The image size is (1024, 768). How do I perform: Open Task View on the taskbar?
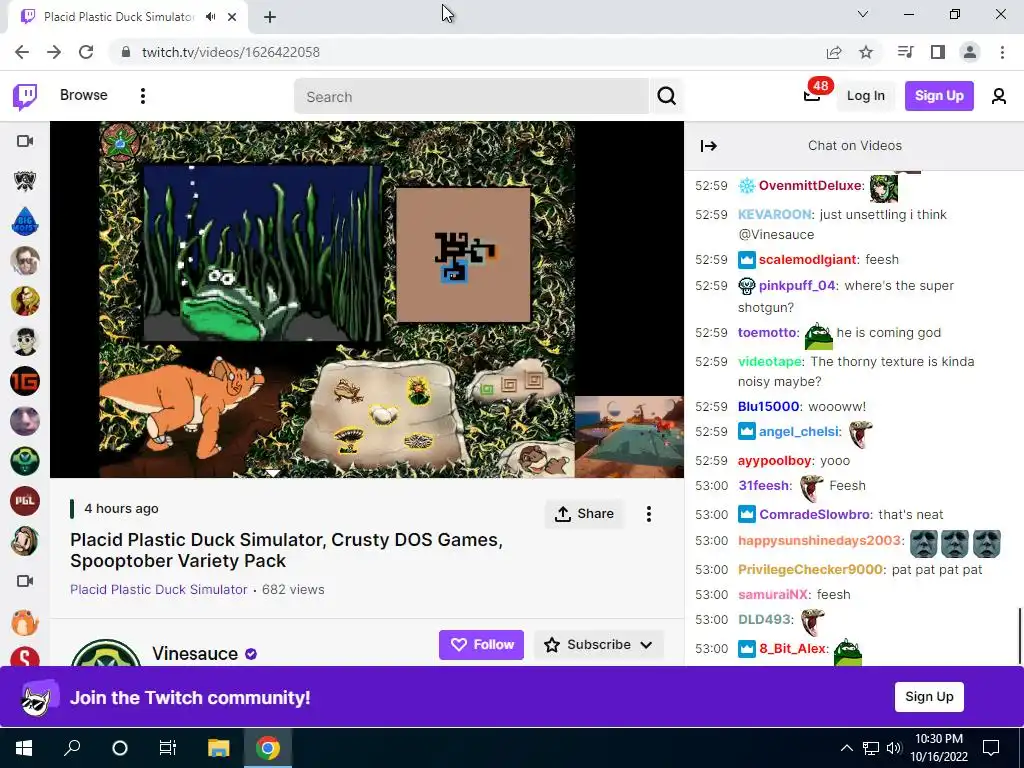click(x=168, y=748)
